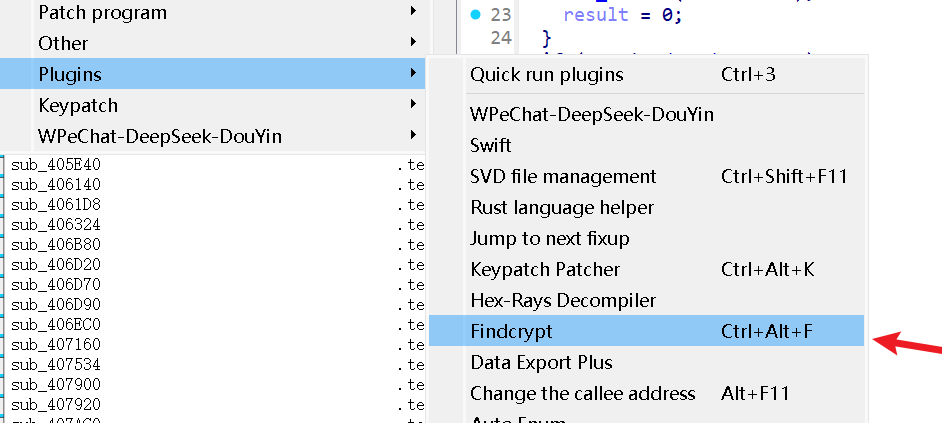Open the Other submenu
This screenshot has width=942, height=423.
tap(213, 43)
